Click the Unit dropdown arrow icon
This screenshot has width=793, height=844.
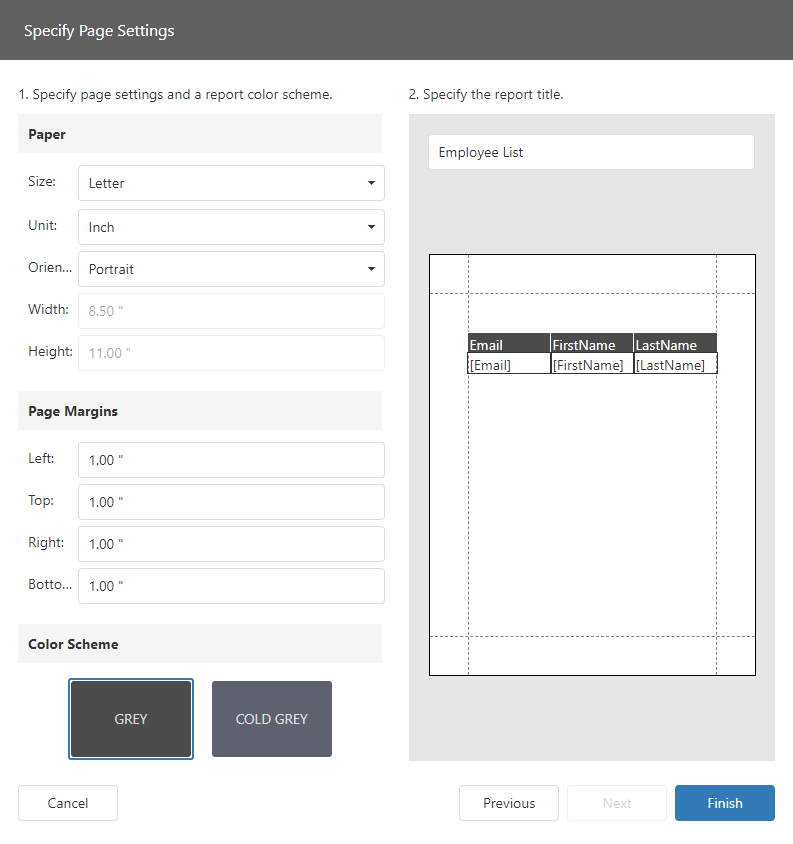click(371, 227)
